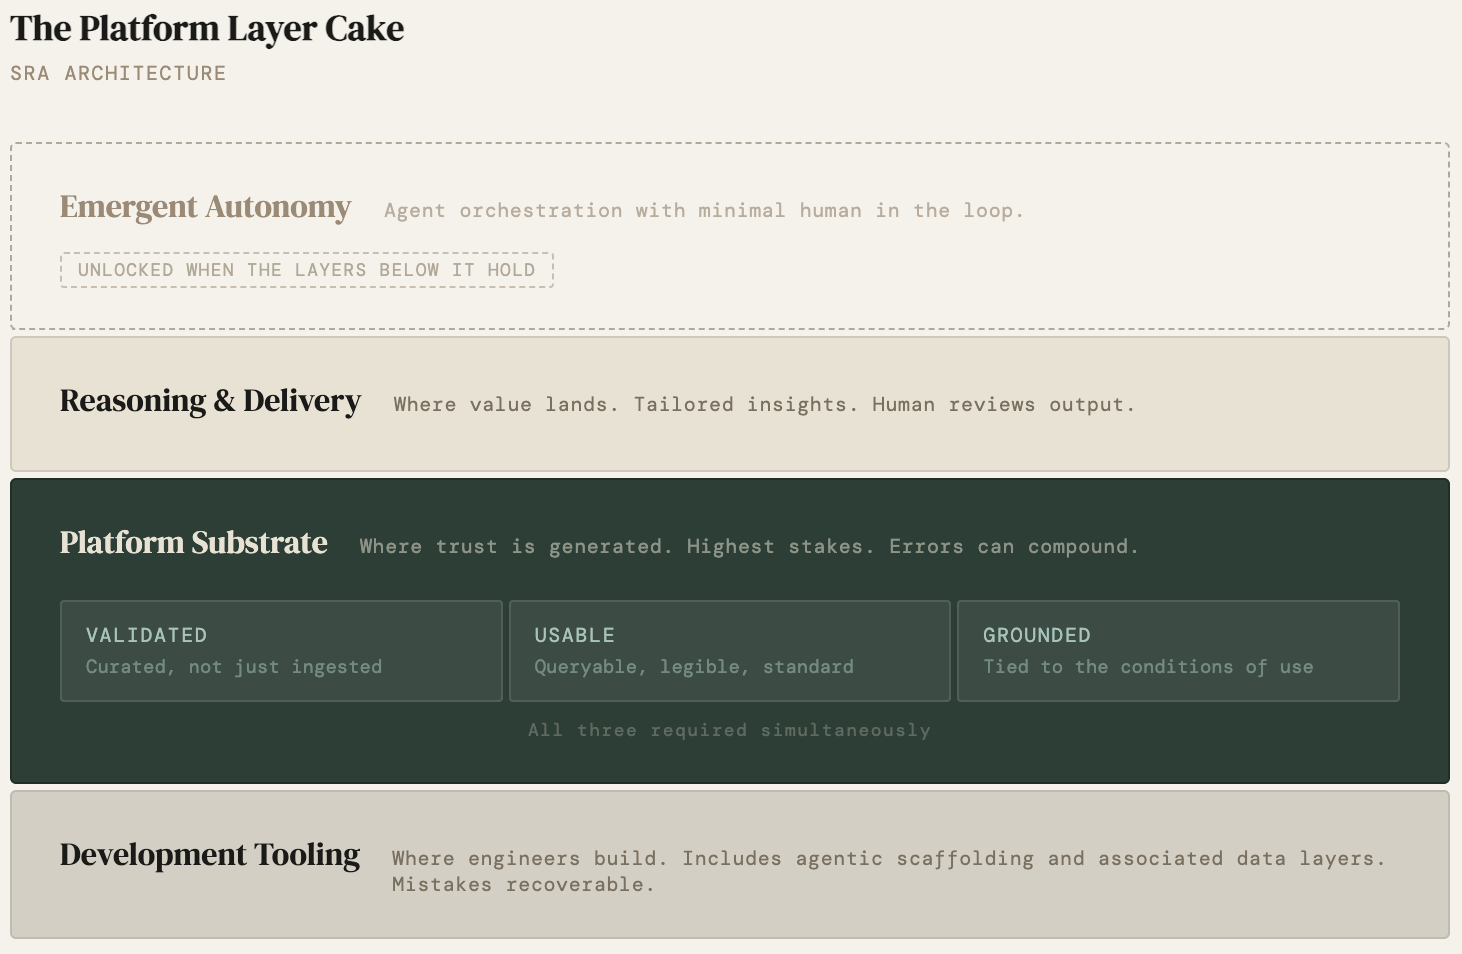1462x954 pixels.
Task: Select the "SRA ARCHITECTURE" subtitle text
Action: point(118,73)
